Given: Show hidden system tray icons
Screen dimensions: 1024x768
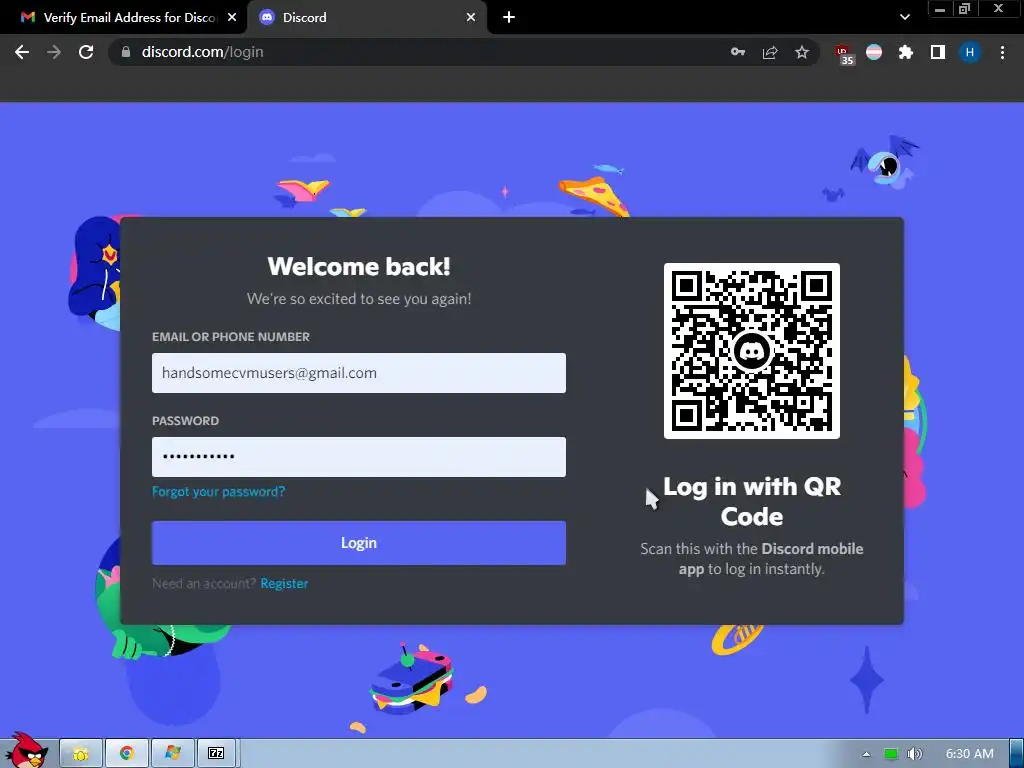Looking at the screenshot, I should point(866,754).
